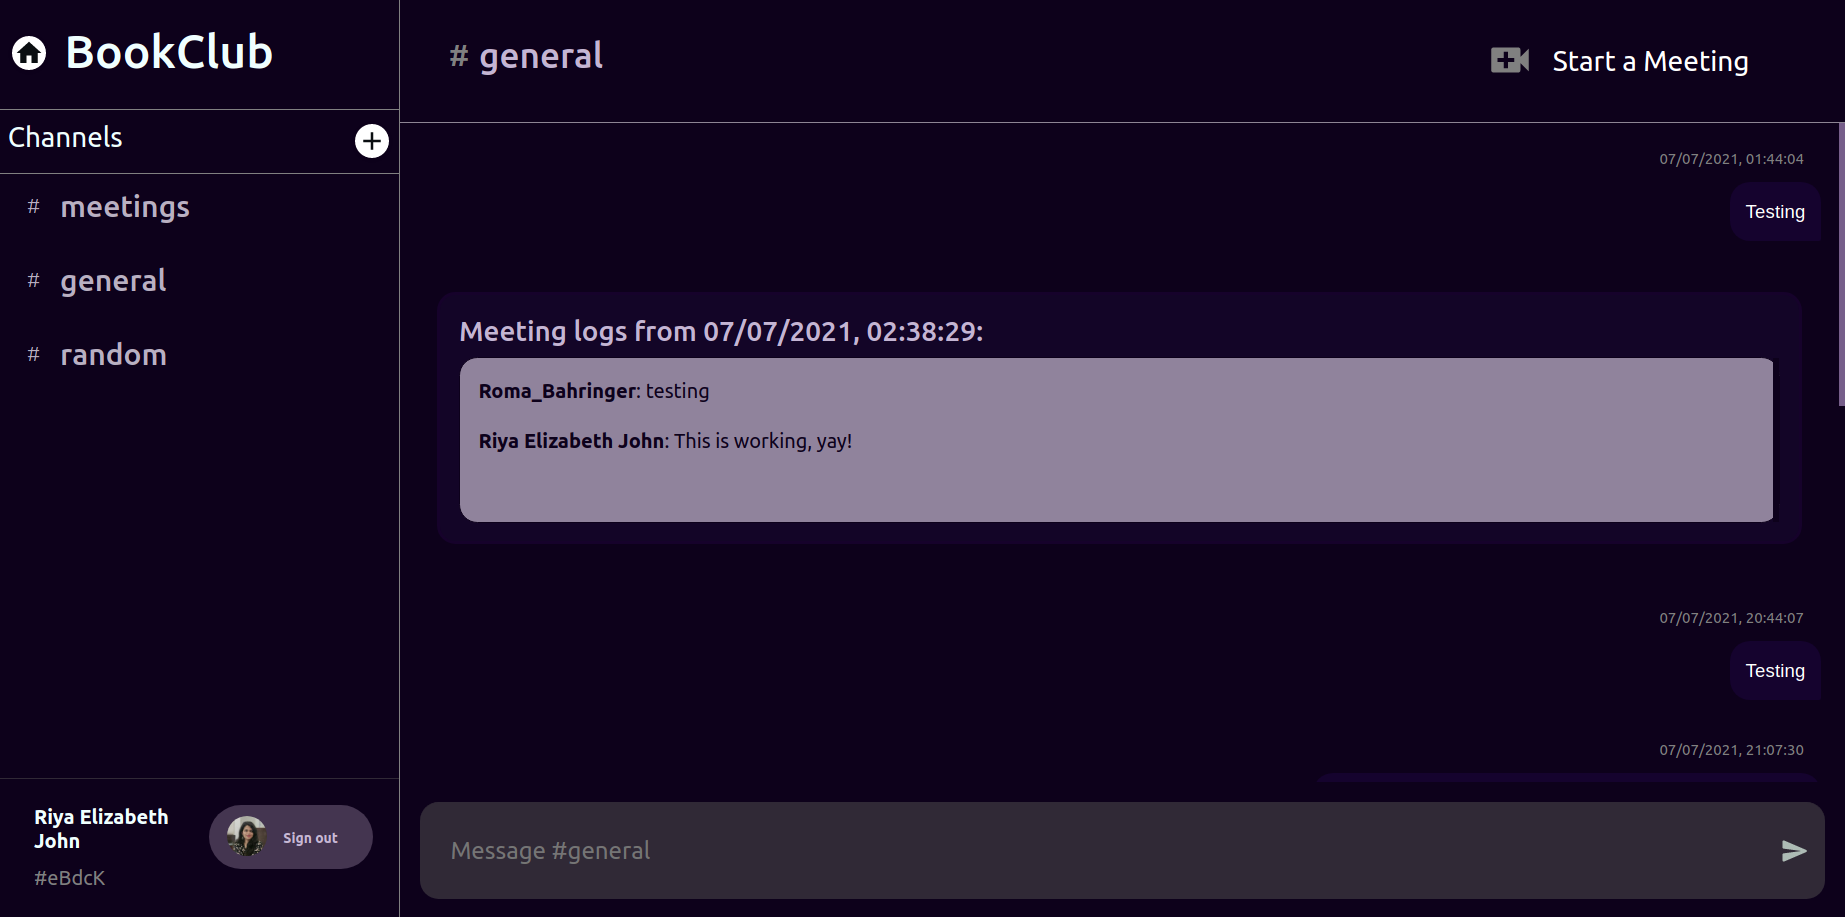Click the Testing message from 20:44:07
Viewport: 1845px width, 917px height.
click(x=1775, y=671)
